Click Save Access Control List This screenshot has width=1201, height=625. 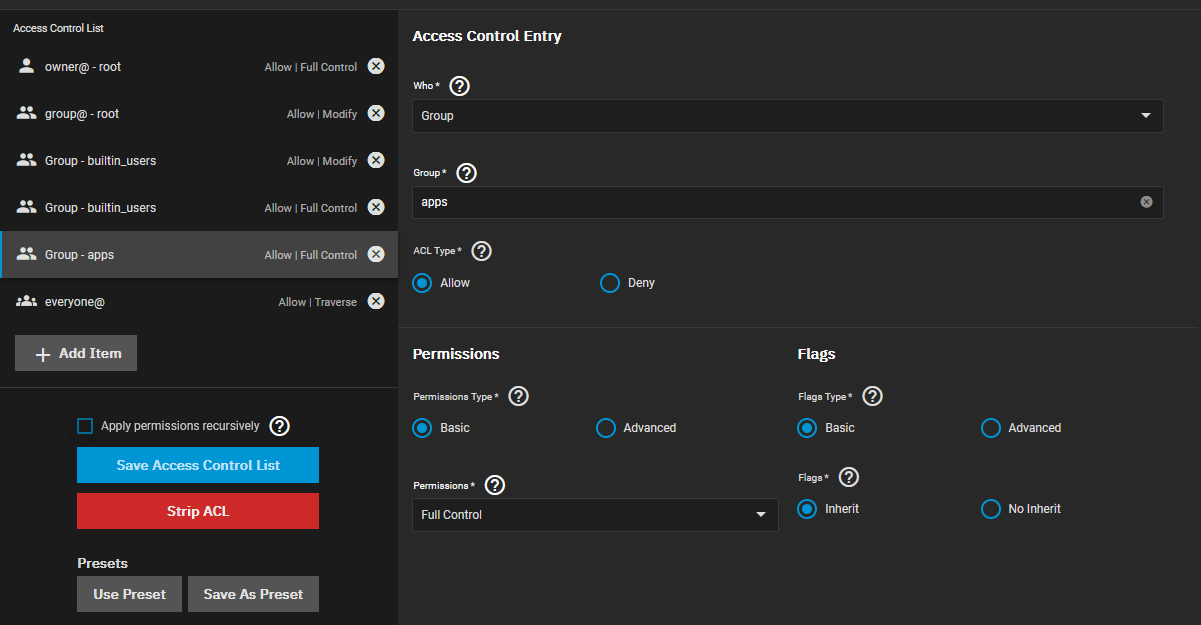coord(198,465)
